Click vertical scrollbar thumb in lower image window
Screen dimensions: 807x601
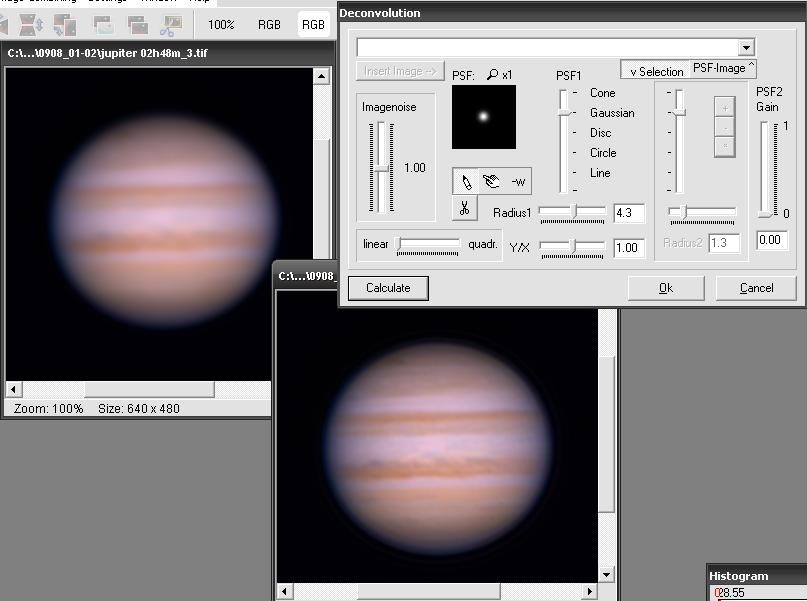[606, 434]
